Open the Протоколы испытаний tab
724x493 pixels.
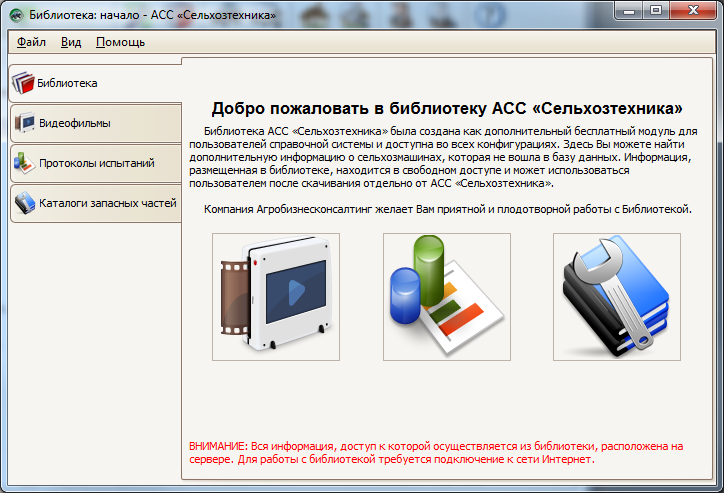click(96, 163)
